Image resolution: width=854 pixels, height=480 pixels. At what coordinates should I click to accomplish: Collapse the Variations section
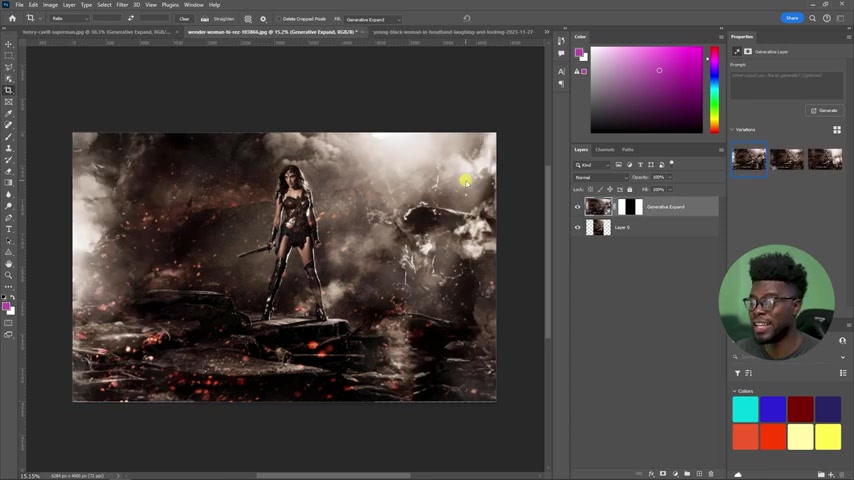coord(732,130)
